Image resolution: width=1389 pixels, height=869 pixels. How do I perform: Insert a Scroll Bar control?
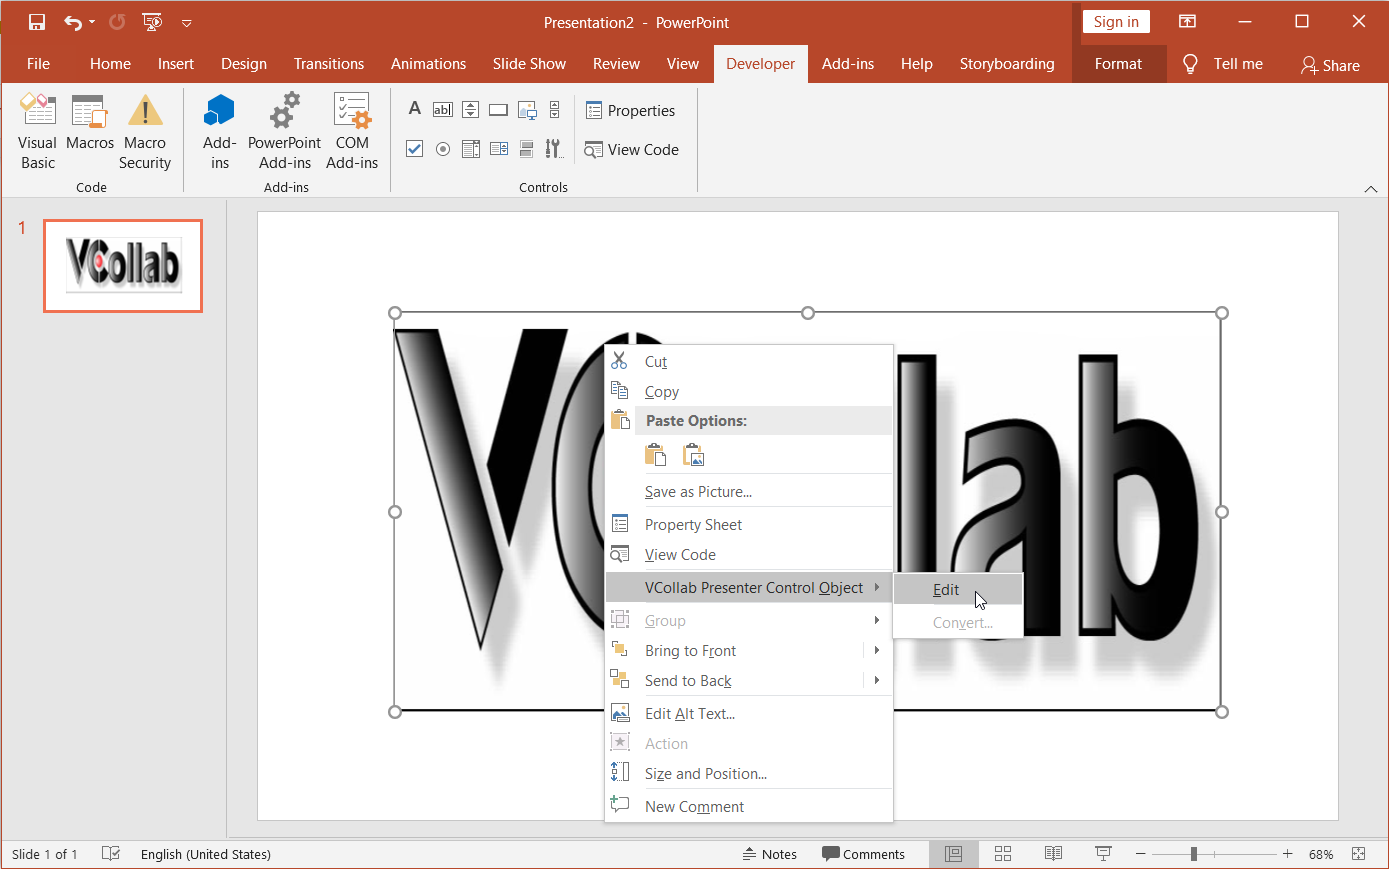pos(555,109)
